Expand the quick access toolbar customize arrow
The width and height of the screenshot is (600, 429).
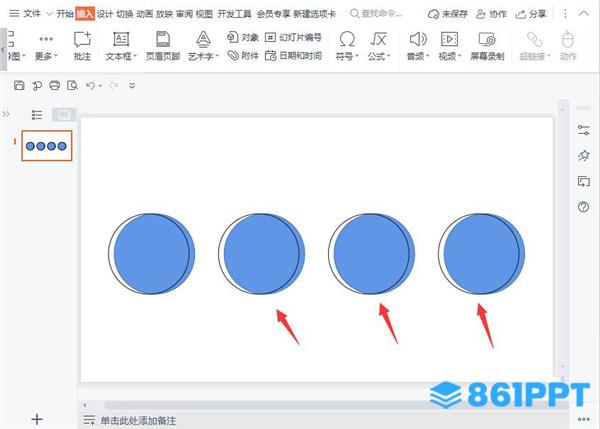click(132, 86)
